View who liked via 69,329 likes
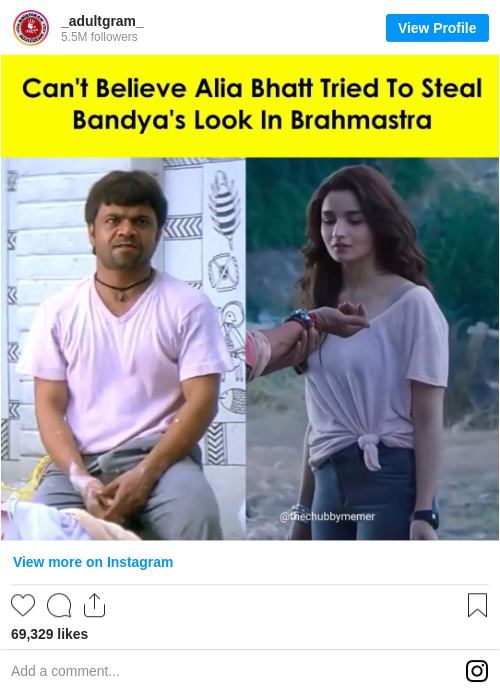Viewport: 500px width, 696px height. pyautogui.click(x=49, y=634)
